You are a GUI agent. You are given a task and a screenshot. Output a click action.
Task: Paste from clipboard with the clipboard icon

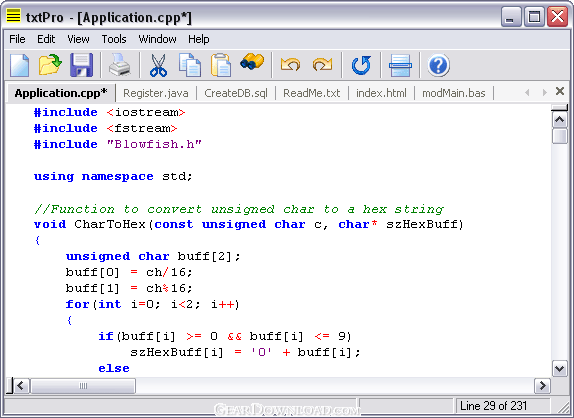[221, 65]
